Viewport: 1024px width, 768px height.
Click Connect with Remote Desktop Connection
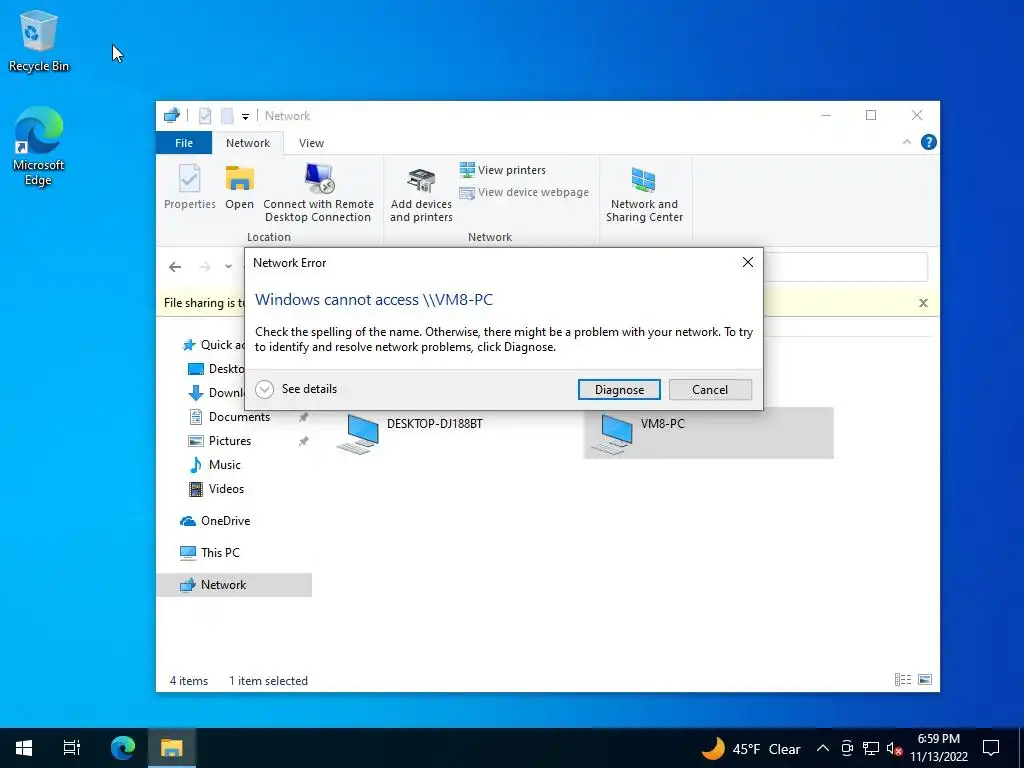[x=318, y=193]
